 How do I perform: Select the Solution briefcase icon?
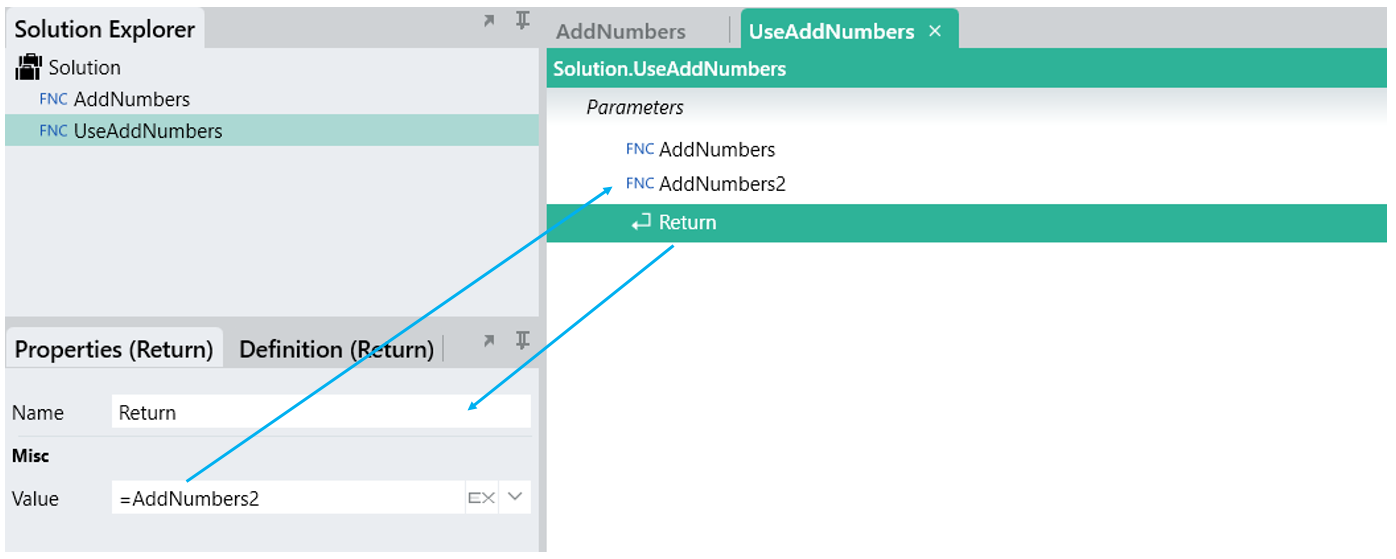tap(28, 67)
